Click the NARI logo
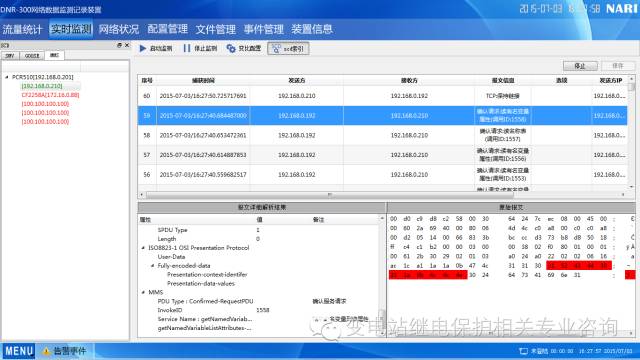 622,9
